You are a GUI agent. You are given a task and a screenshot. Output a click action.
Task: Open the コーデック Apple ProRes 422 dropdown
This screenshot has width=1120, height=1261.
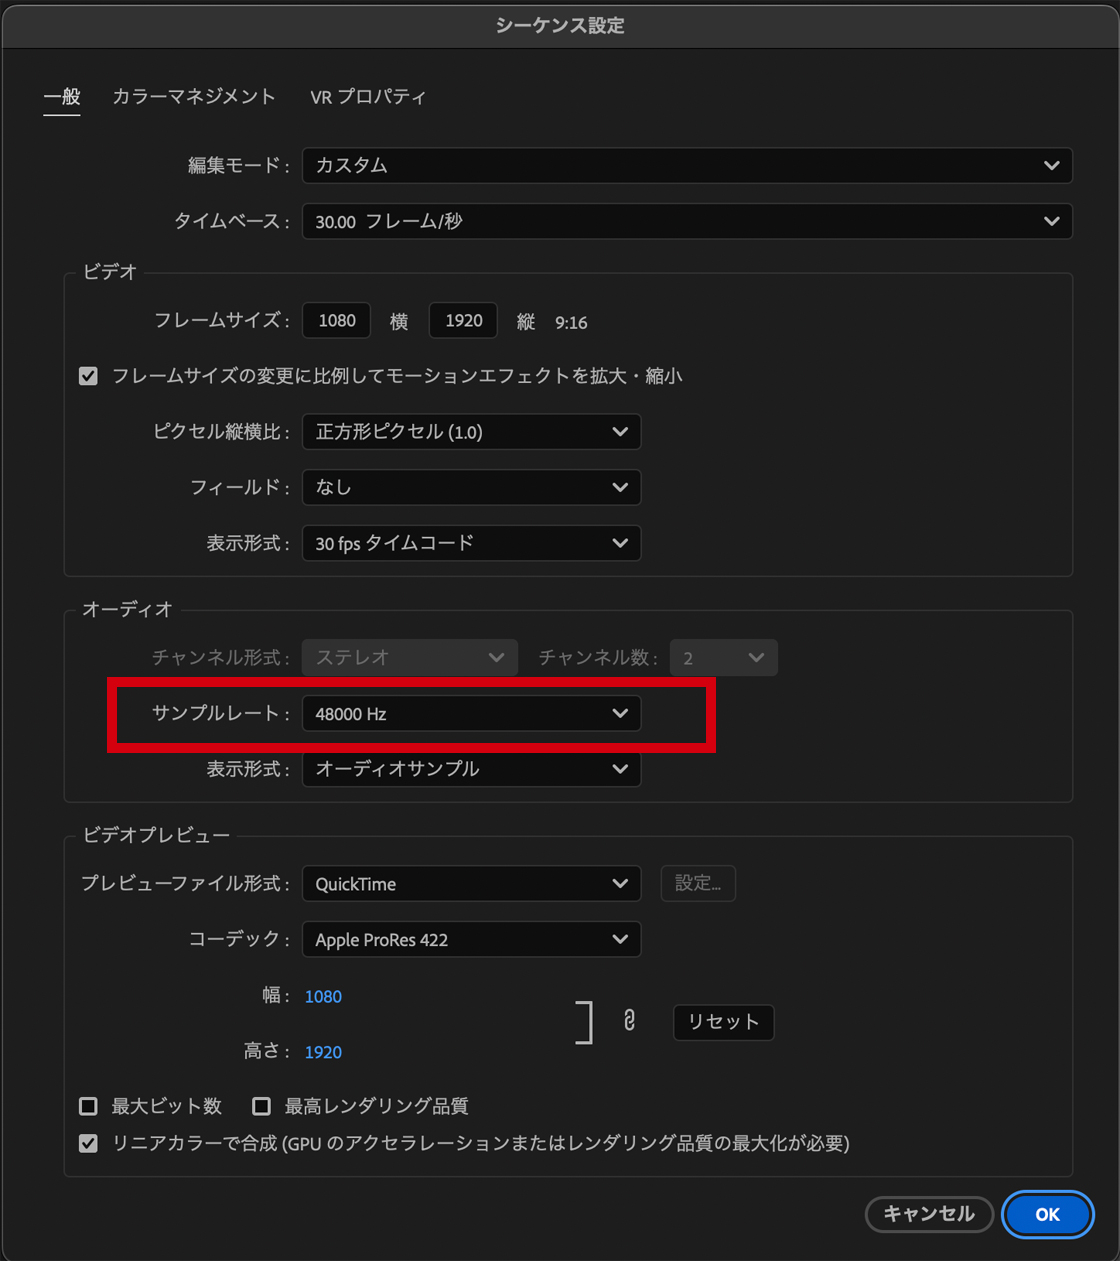tap(471, 940)
